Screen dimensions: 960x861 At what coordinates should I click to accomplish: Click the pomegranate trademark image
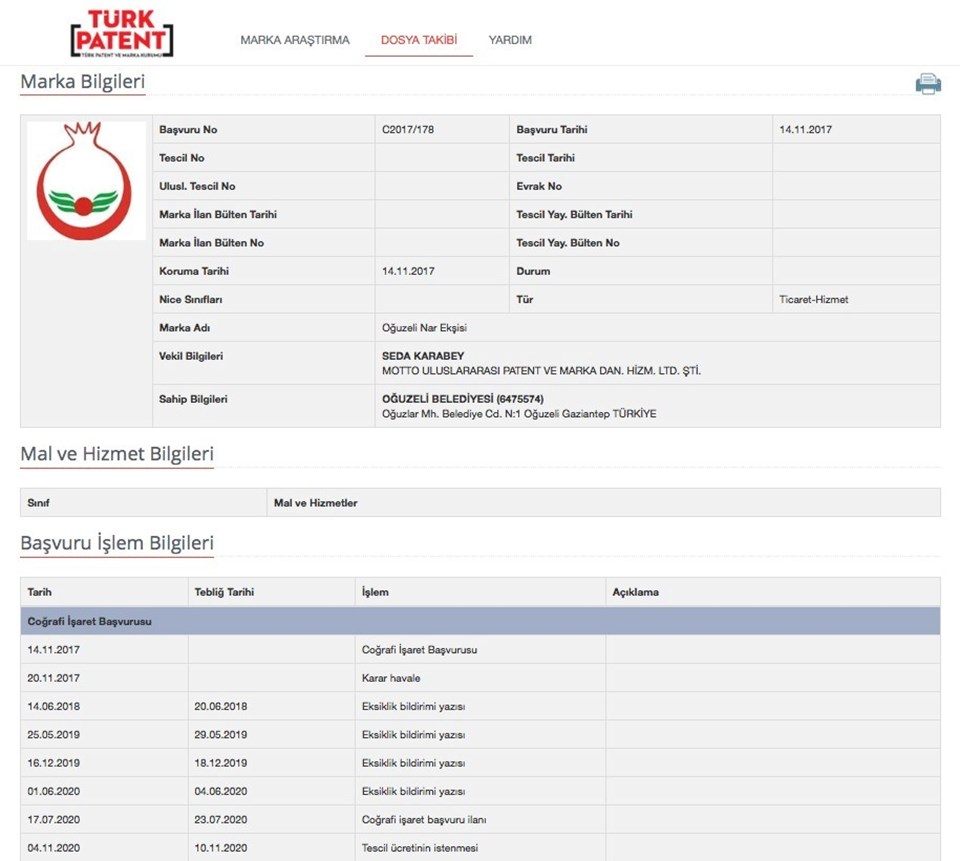tap(85, 181)
